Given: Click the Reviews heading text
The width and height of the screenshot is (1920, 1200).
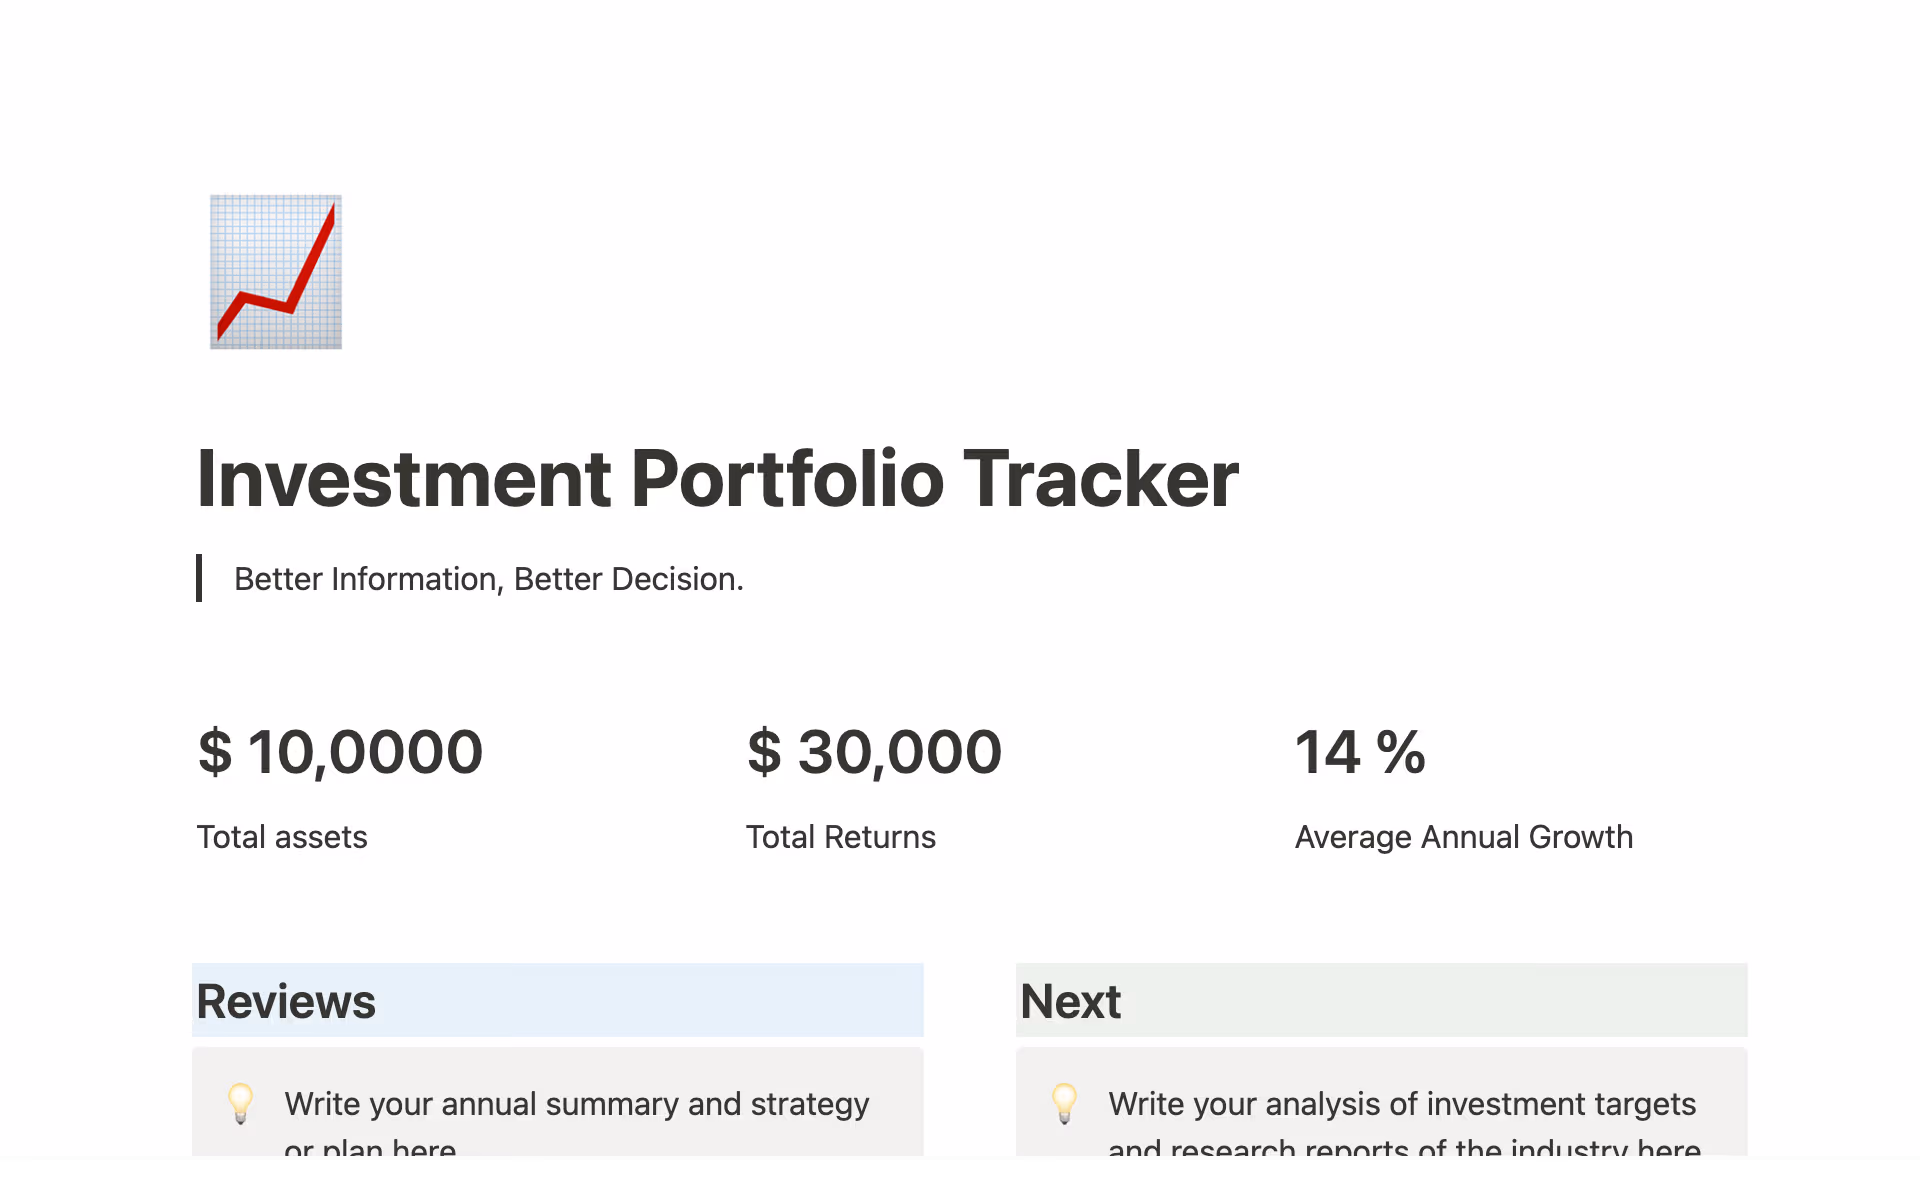Looking at the screenshot, I should [x=286, y=1001].
